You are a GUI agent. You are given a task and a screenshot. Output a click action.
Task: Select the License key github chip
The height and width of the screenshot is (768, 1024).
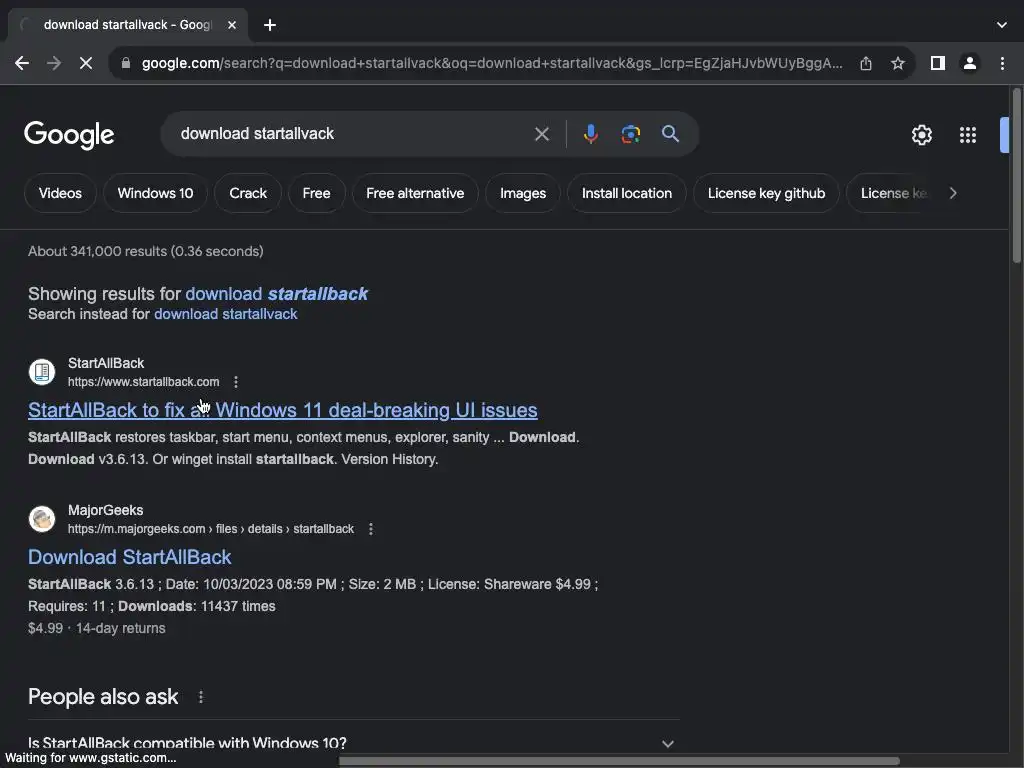(x=766, y=193)
